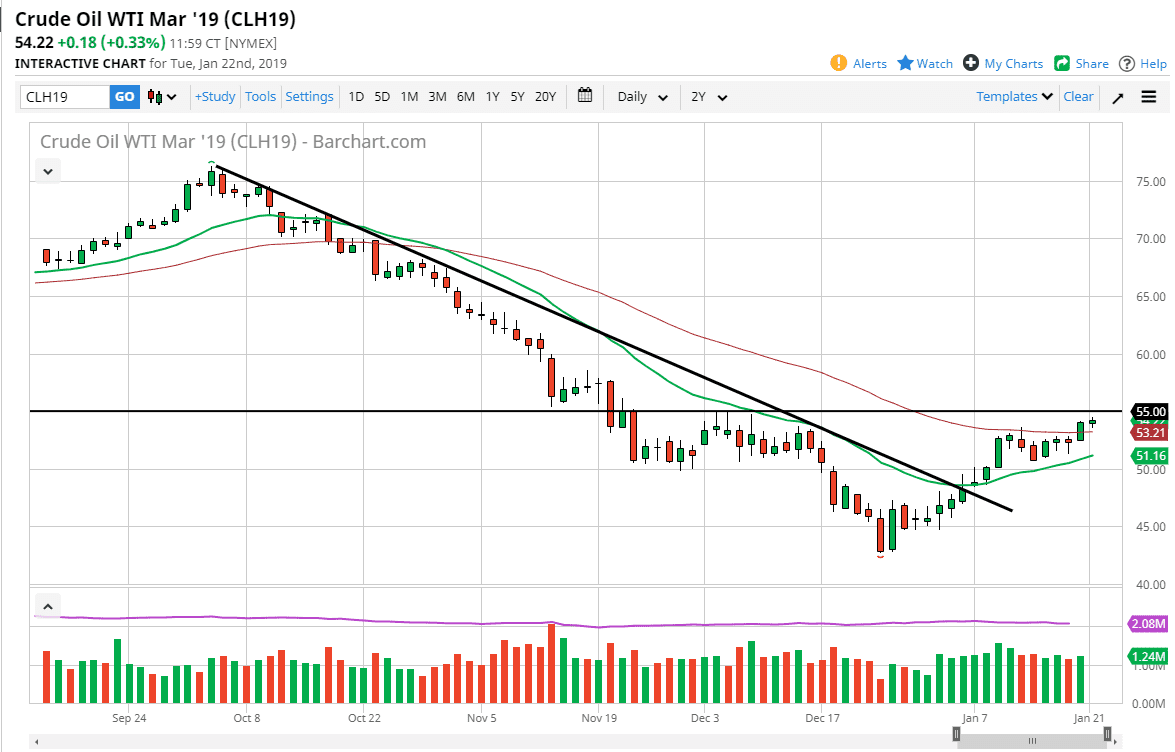Click the GO button

click(x=124, y=96)
